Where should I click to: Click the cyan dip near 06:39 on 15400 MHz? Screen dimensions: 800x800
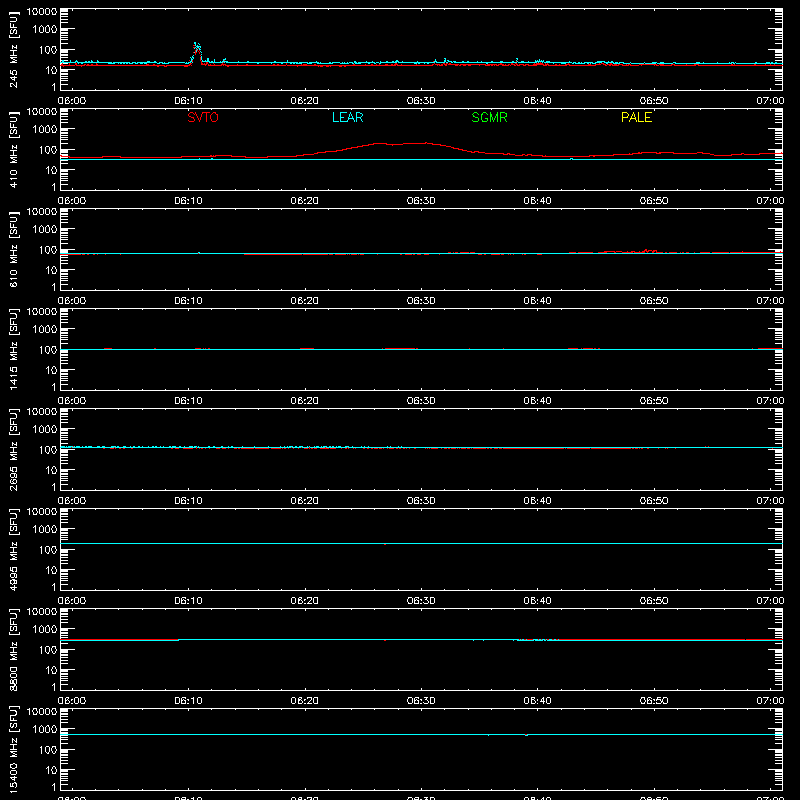point(527,735)
